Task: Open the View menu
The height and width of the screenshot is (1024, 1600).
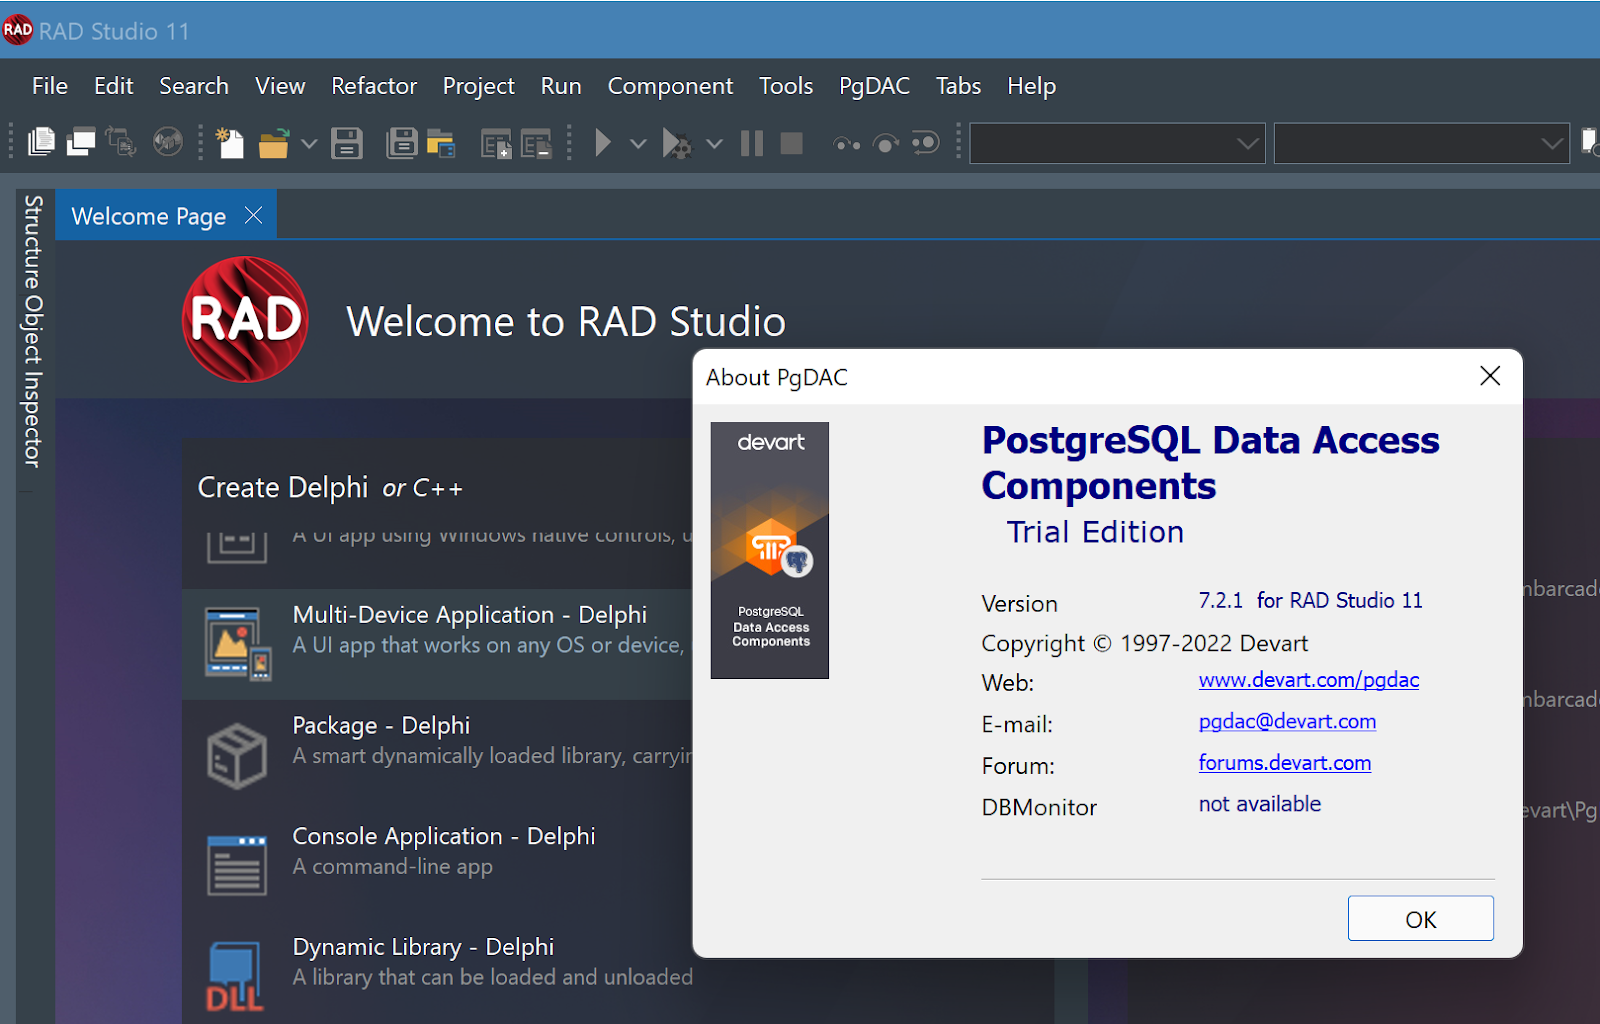Action: coord(280,86)
